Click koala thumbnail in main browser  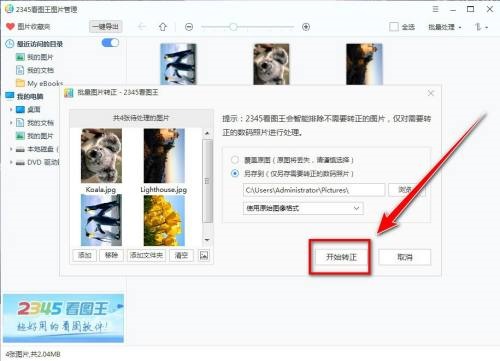point(271,64)
